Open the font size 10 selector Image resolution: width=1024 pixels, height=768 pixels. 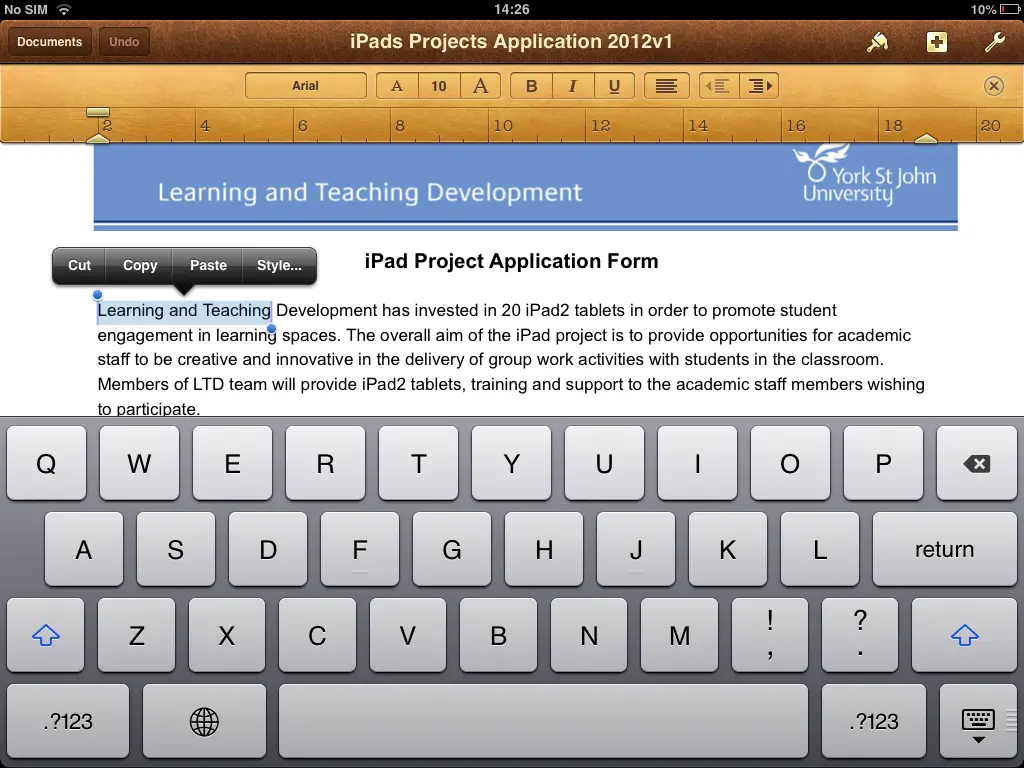coord(439,86)
